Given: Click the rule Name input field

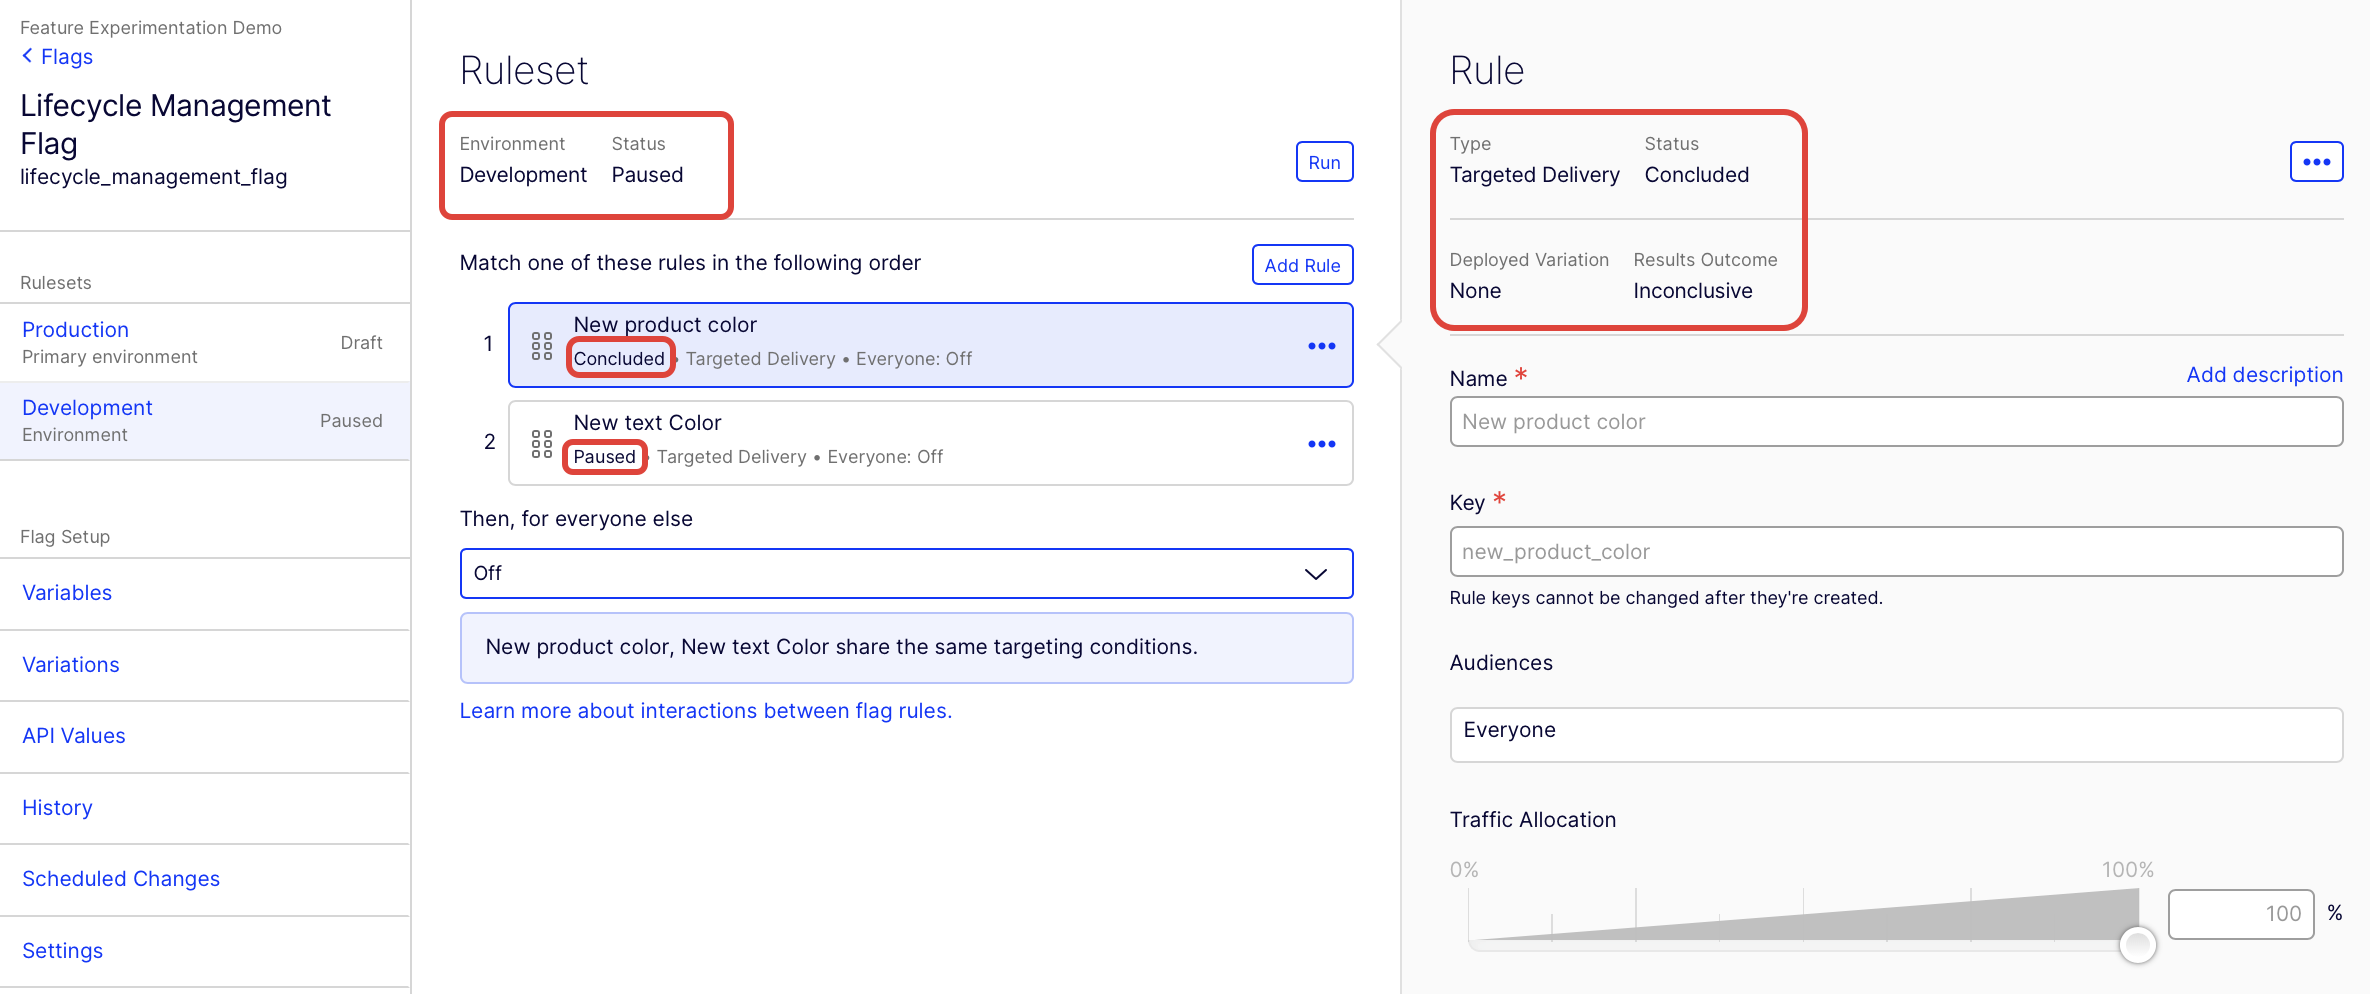Looking at the screenshot, I should (1895, 422).
